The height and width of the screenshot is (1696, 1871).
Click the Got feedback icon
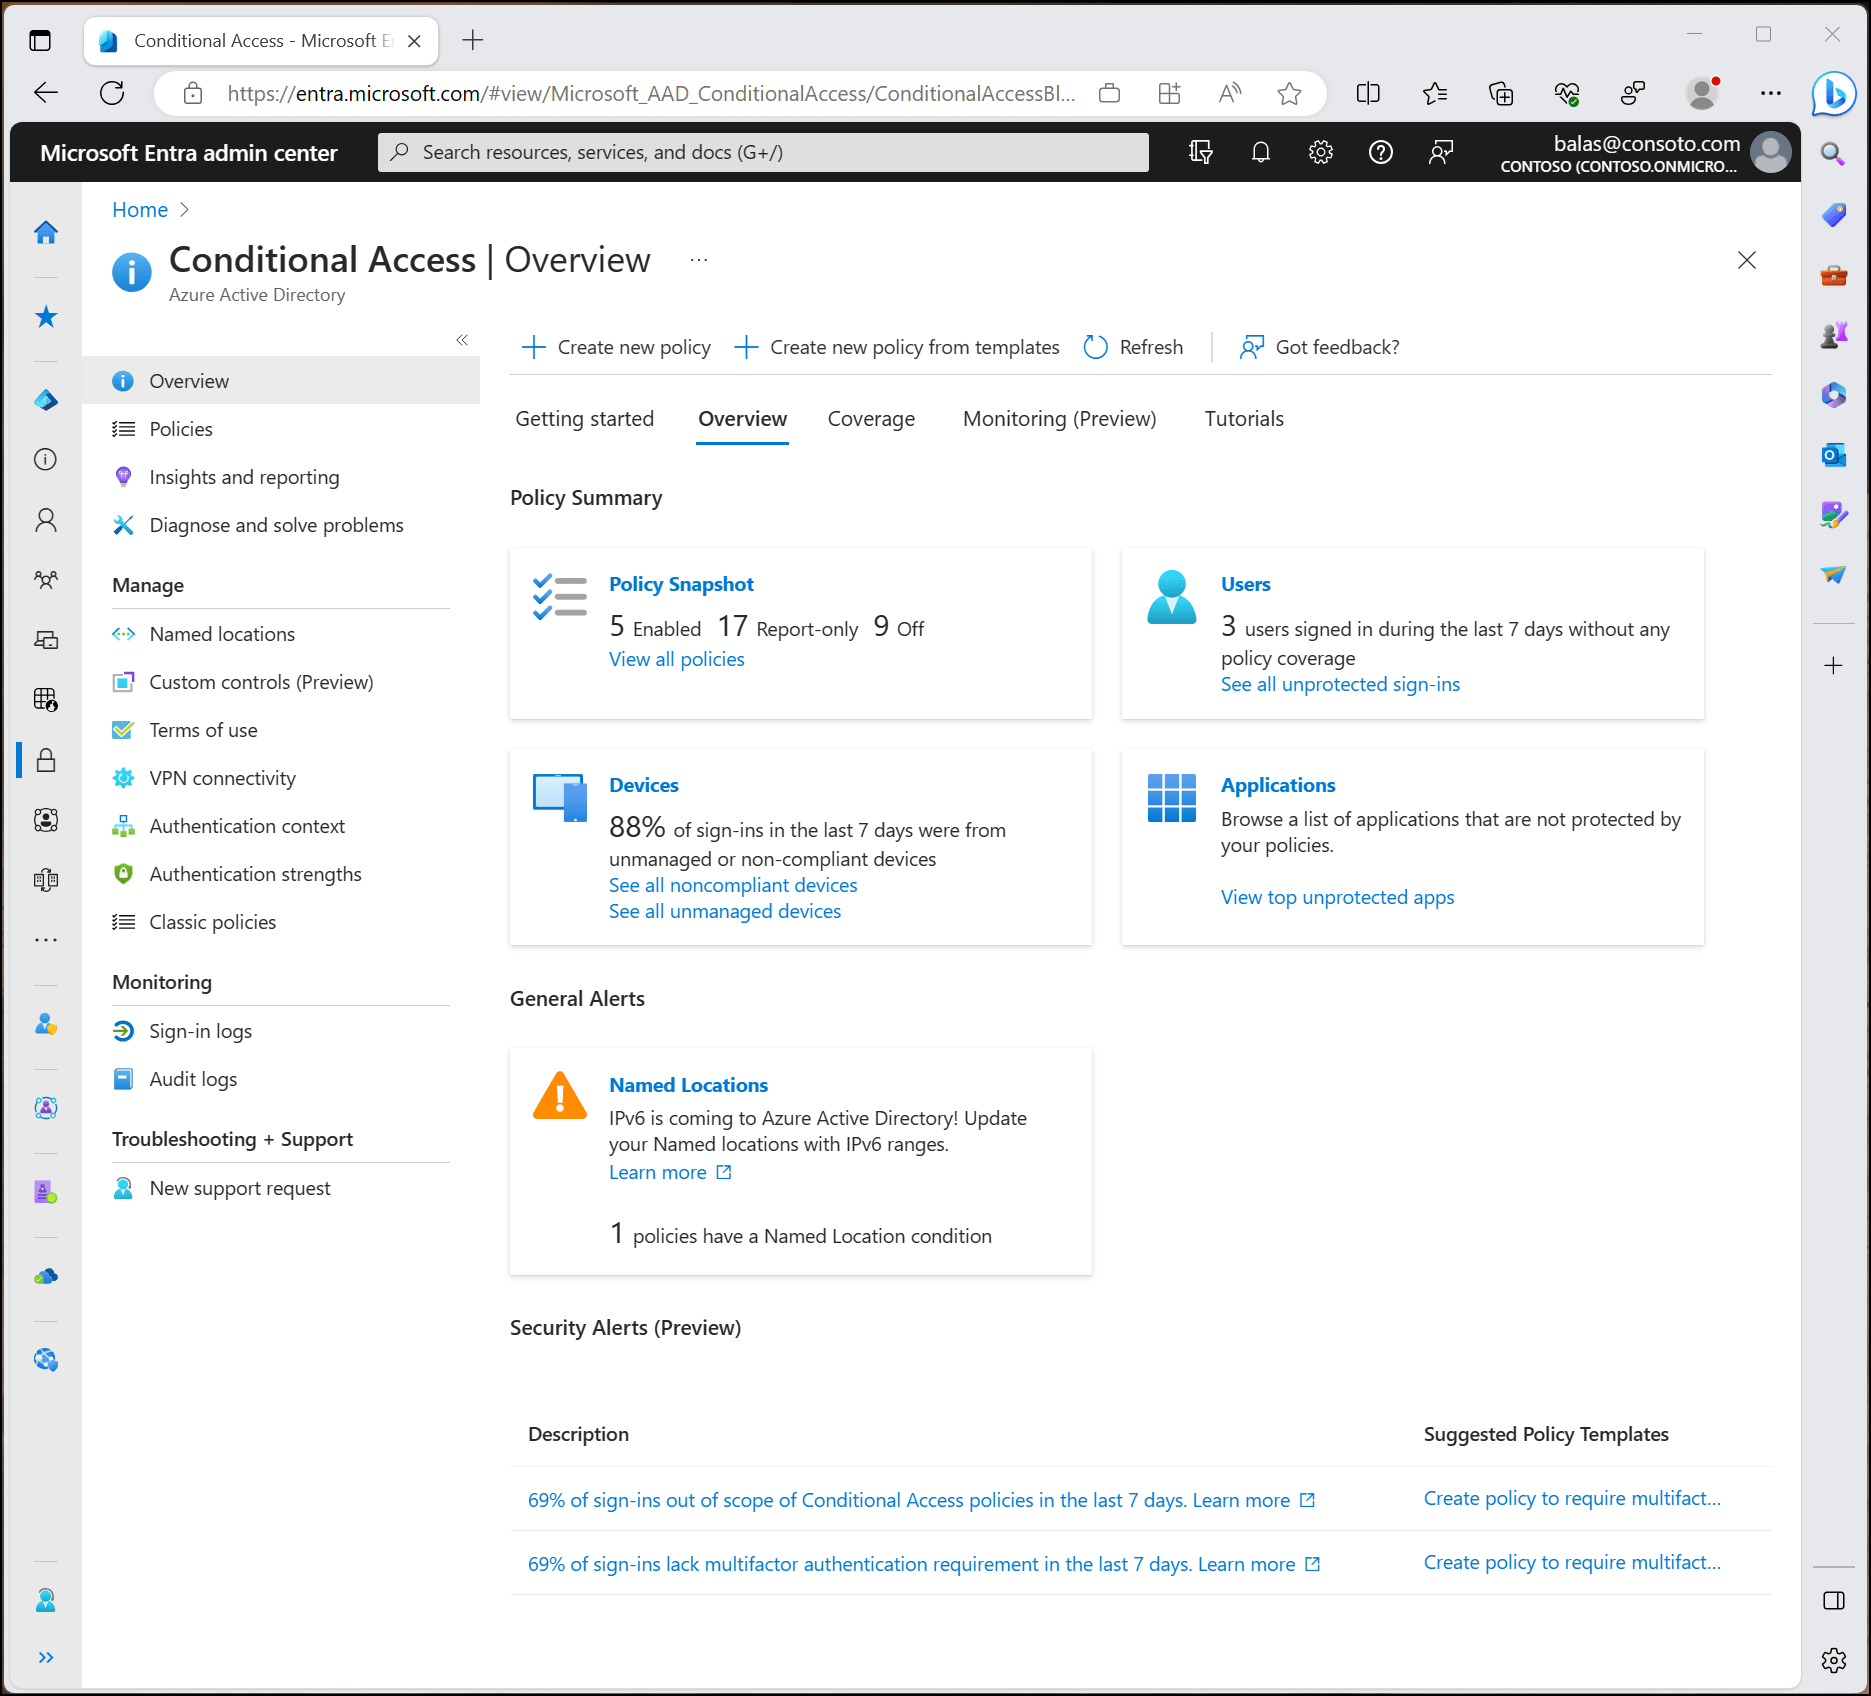pos(1250,347)
